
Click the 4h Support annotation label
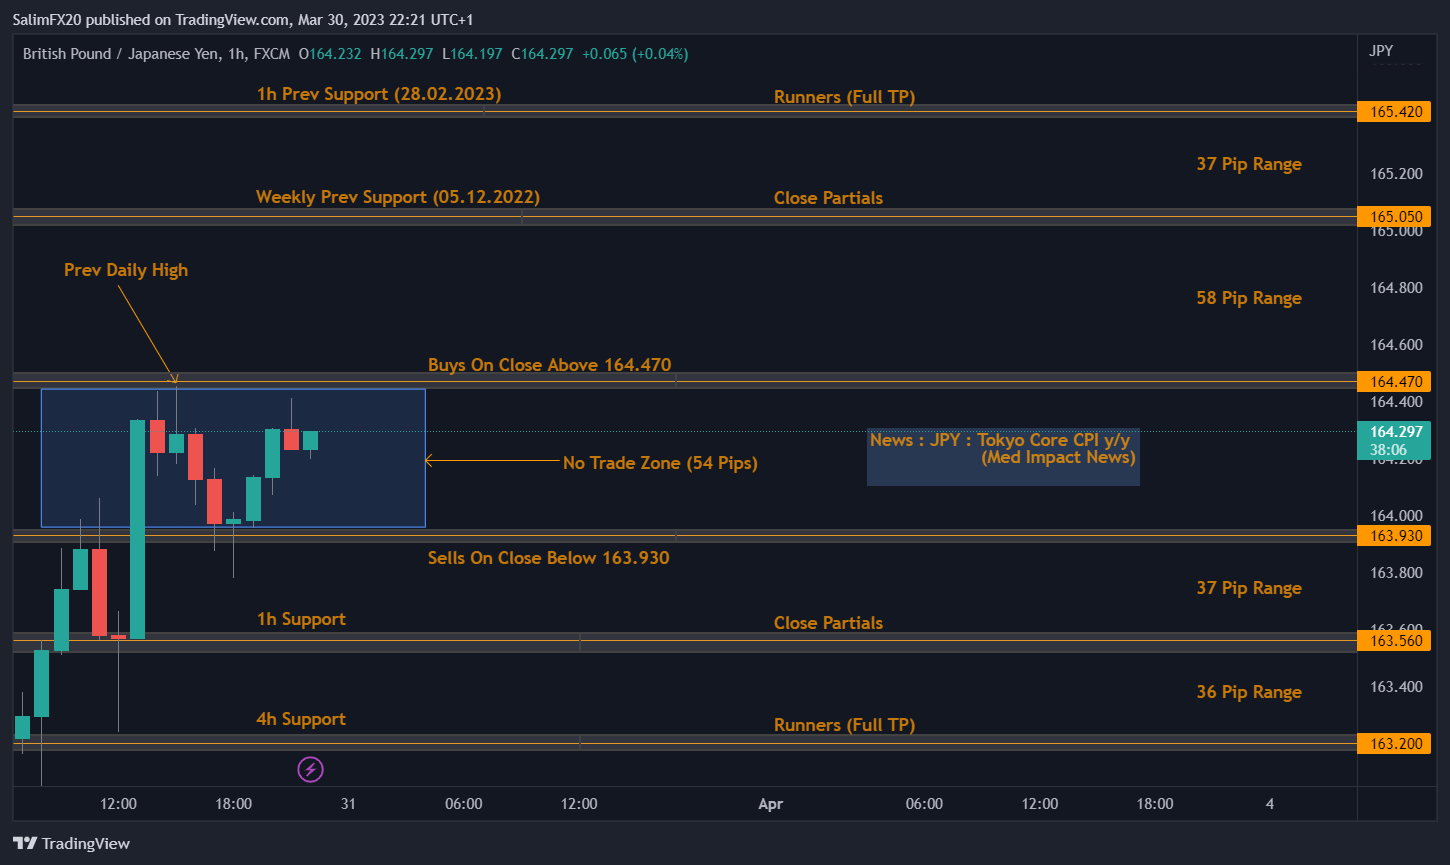[301, 719]
